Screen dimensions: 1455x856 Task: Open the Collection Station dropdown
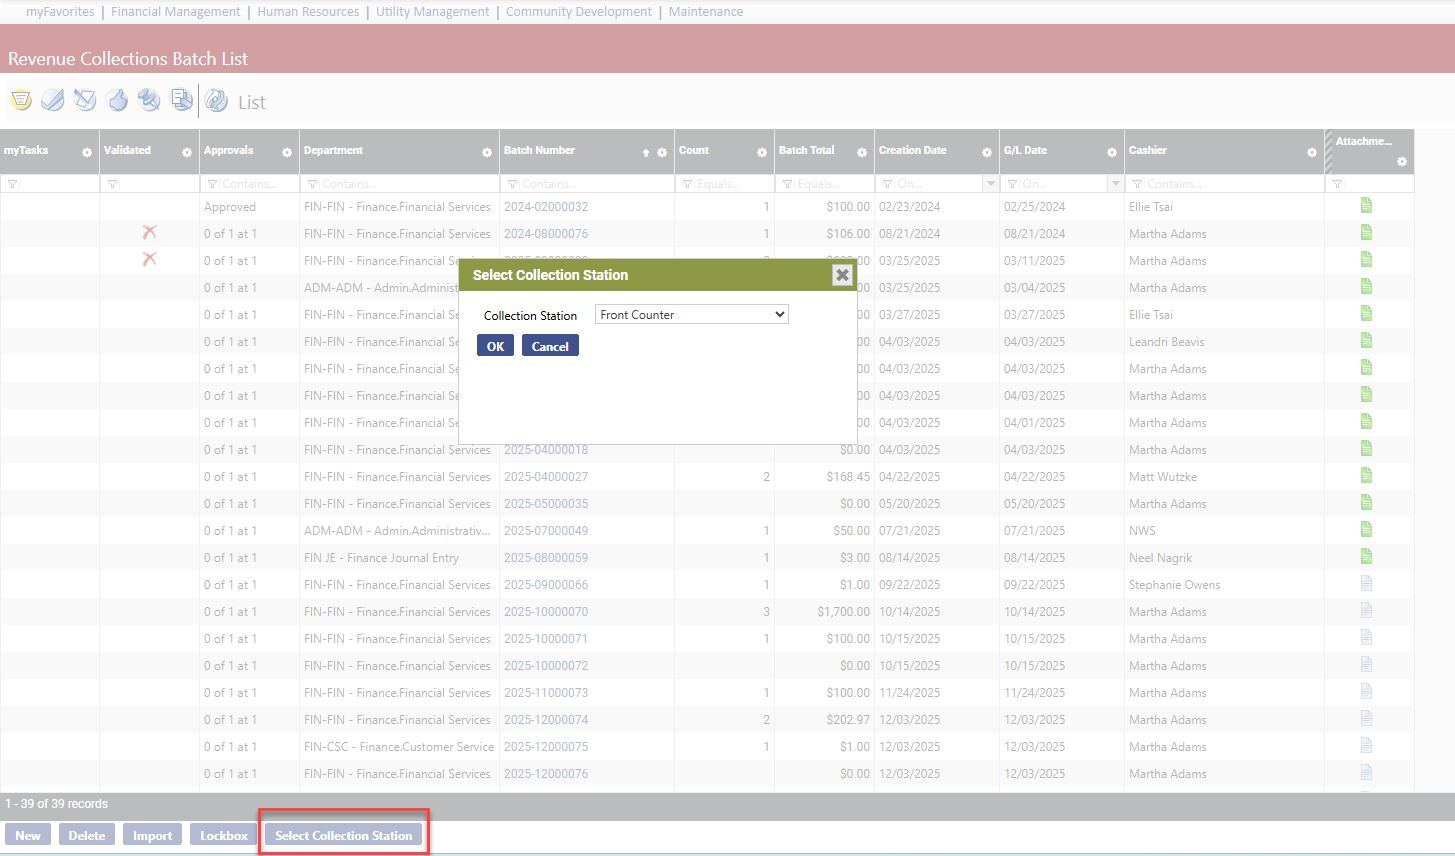691,315
